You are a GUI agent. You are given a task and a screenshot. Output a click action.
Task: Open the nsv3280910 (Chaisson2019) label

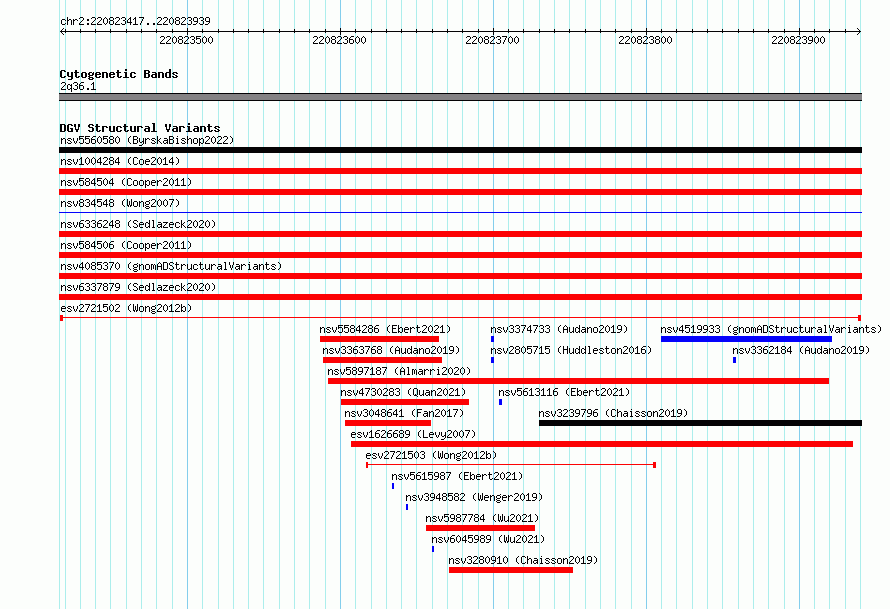[x=523, y=560]
